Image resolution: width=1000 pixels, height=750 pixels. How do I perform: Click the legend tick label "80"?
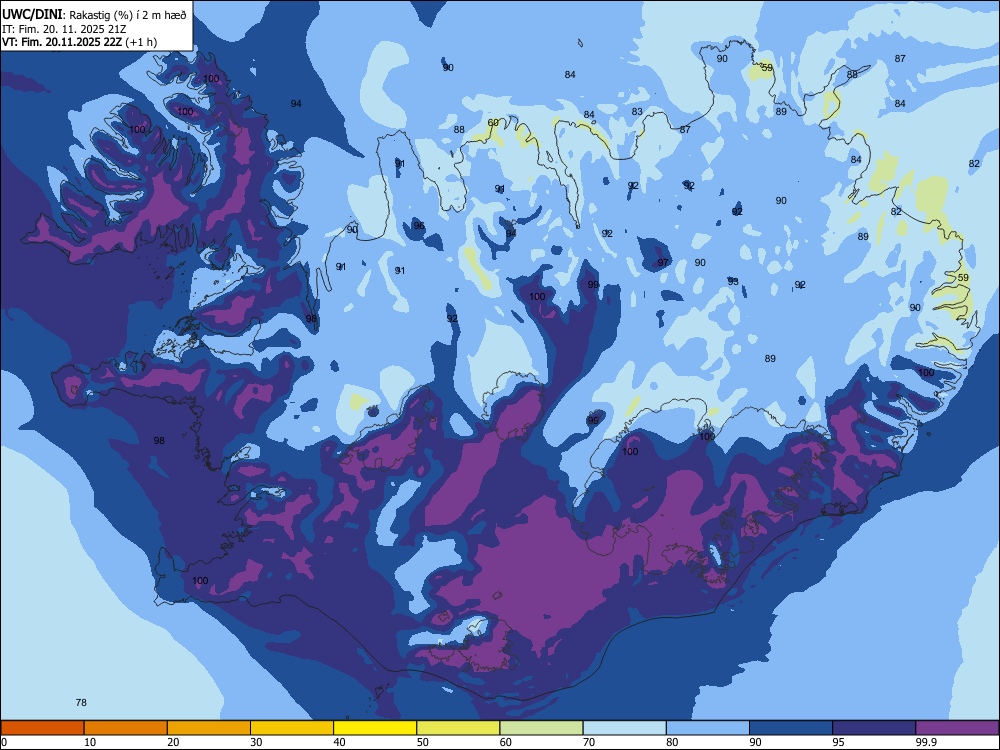672,742
